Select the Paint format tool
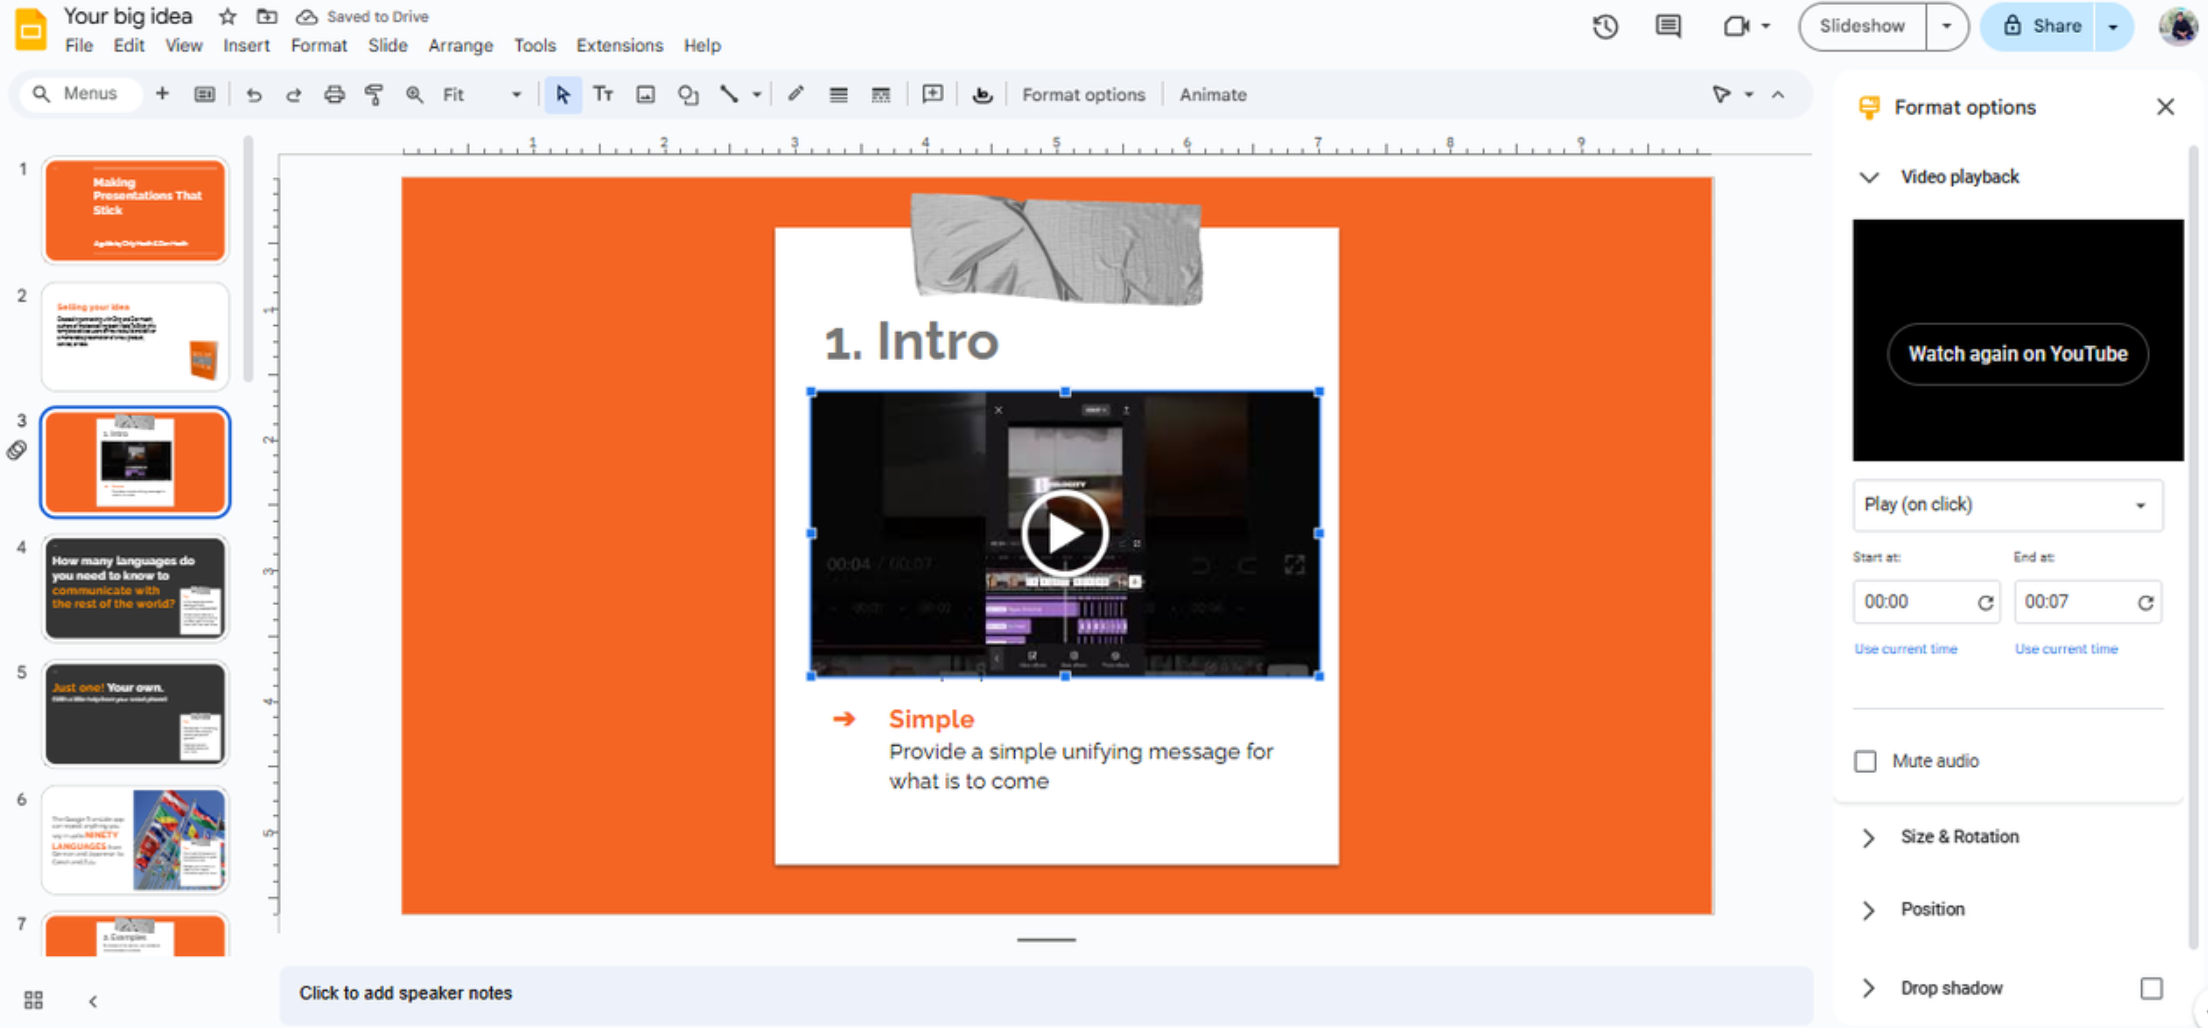This screenshot has height=1028, width=2208. click(374, 94)
